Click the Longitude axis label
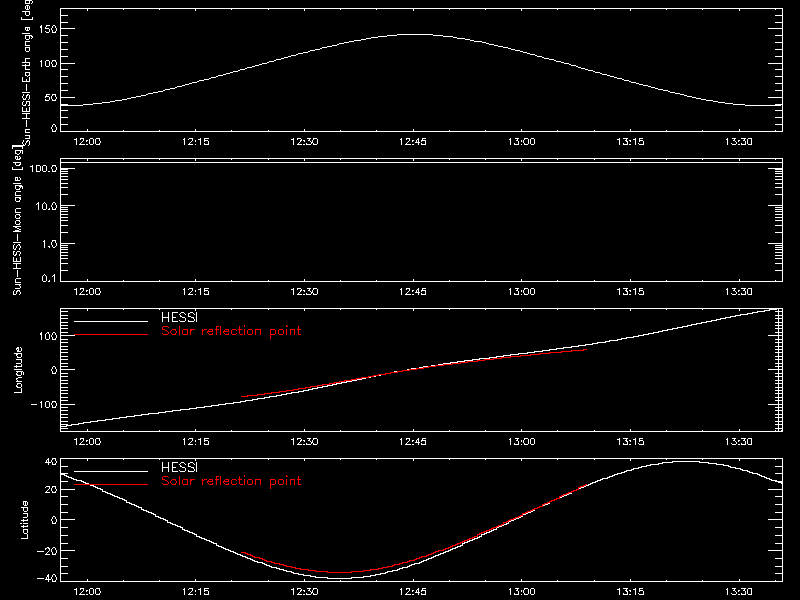 18,370
